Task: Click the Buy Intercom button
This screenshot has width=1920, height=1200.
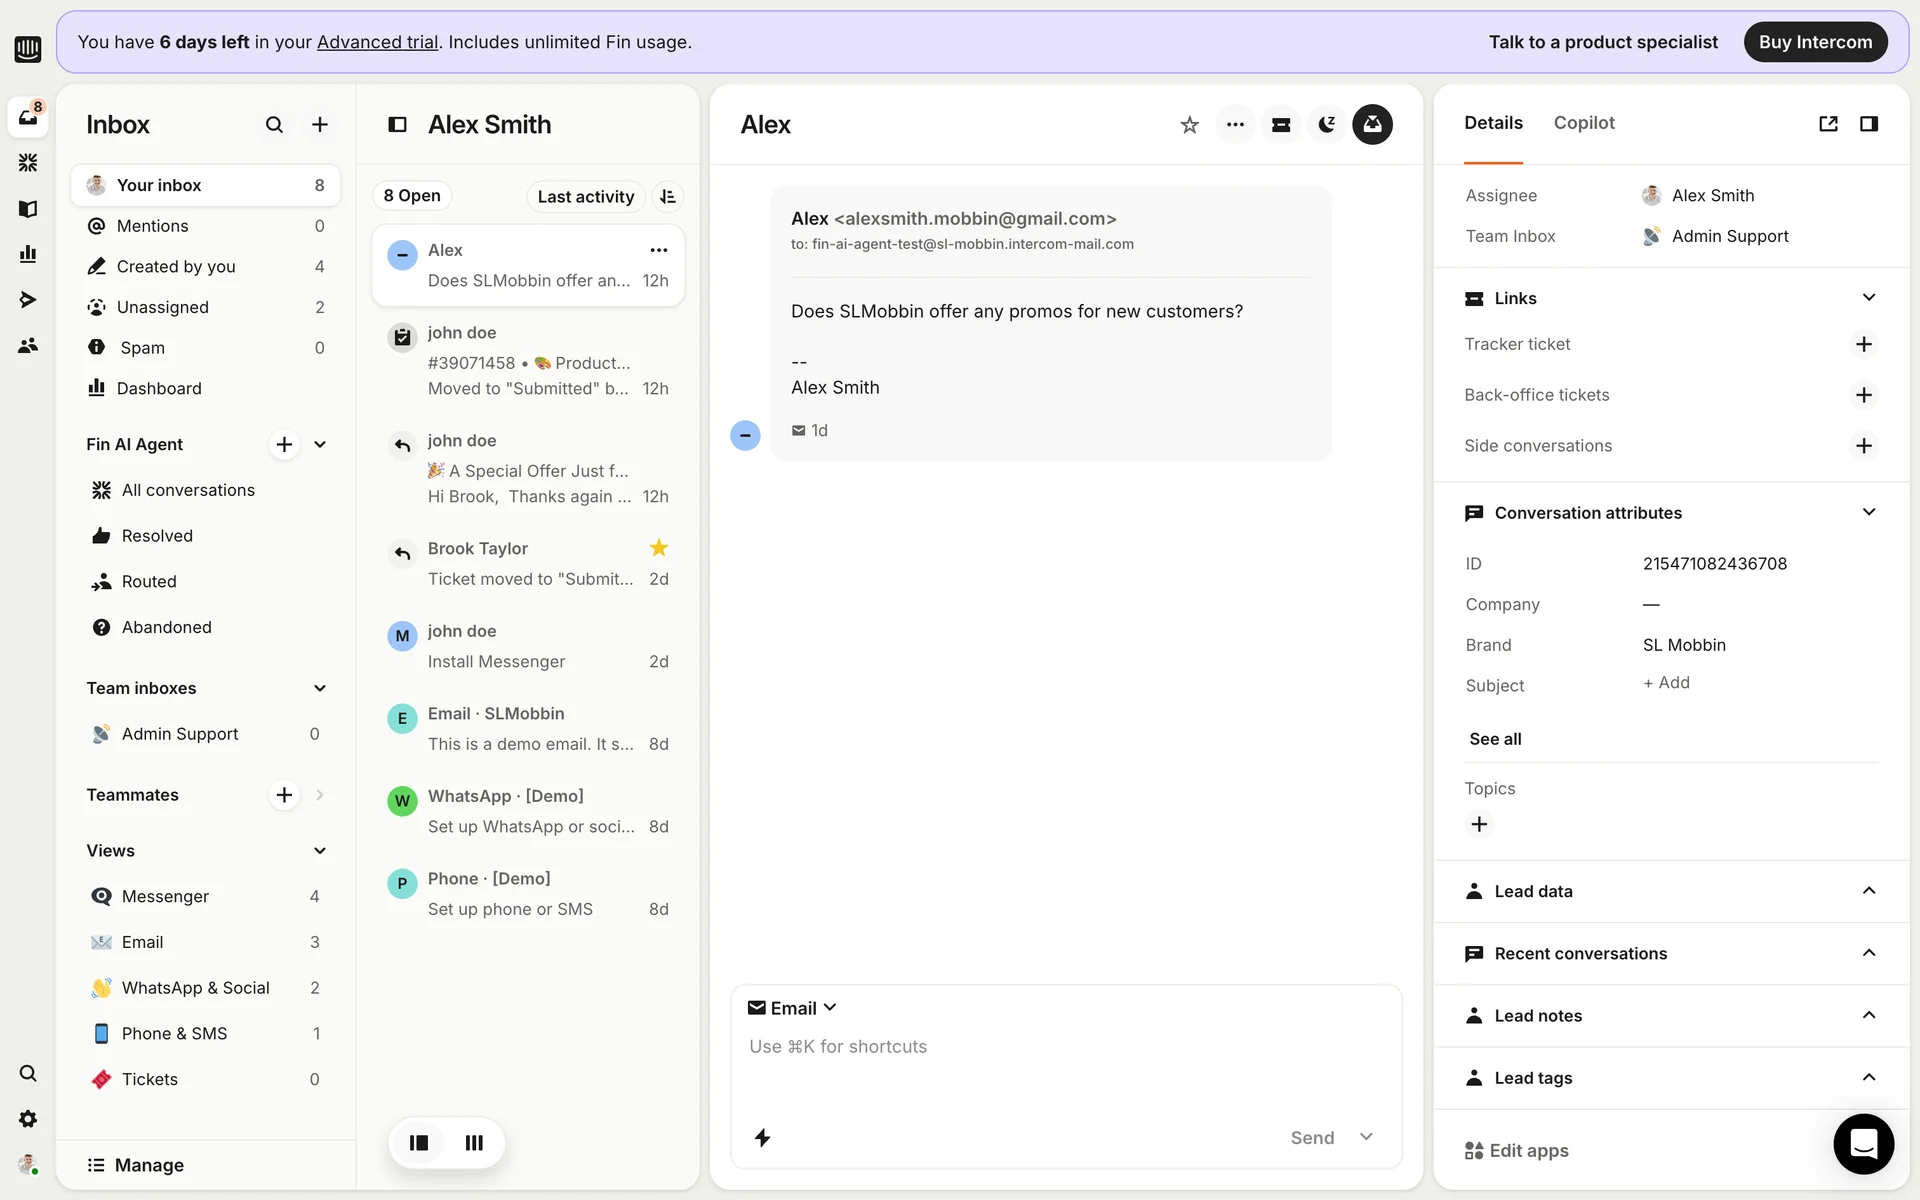Action: click(1814, 42)
